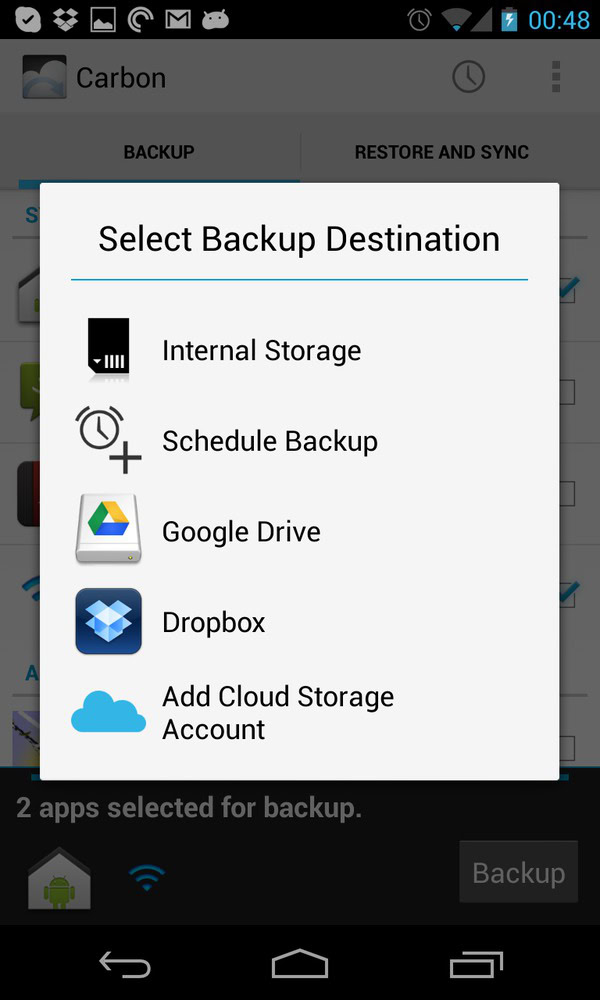
Task: Tap the Android home app icon in the selection bar
Action: click(58, 879)
